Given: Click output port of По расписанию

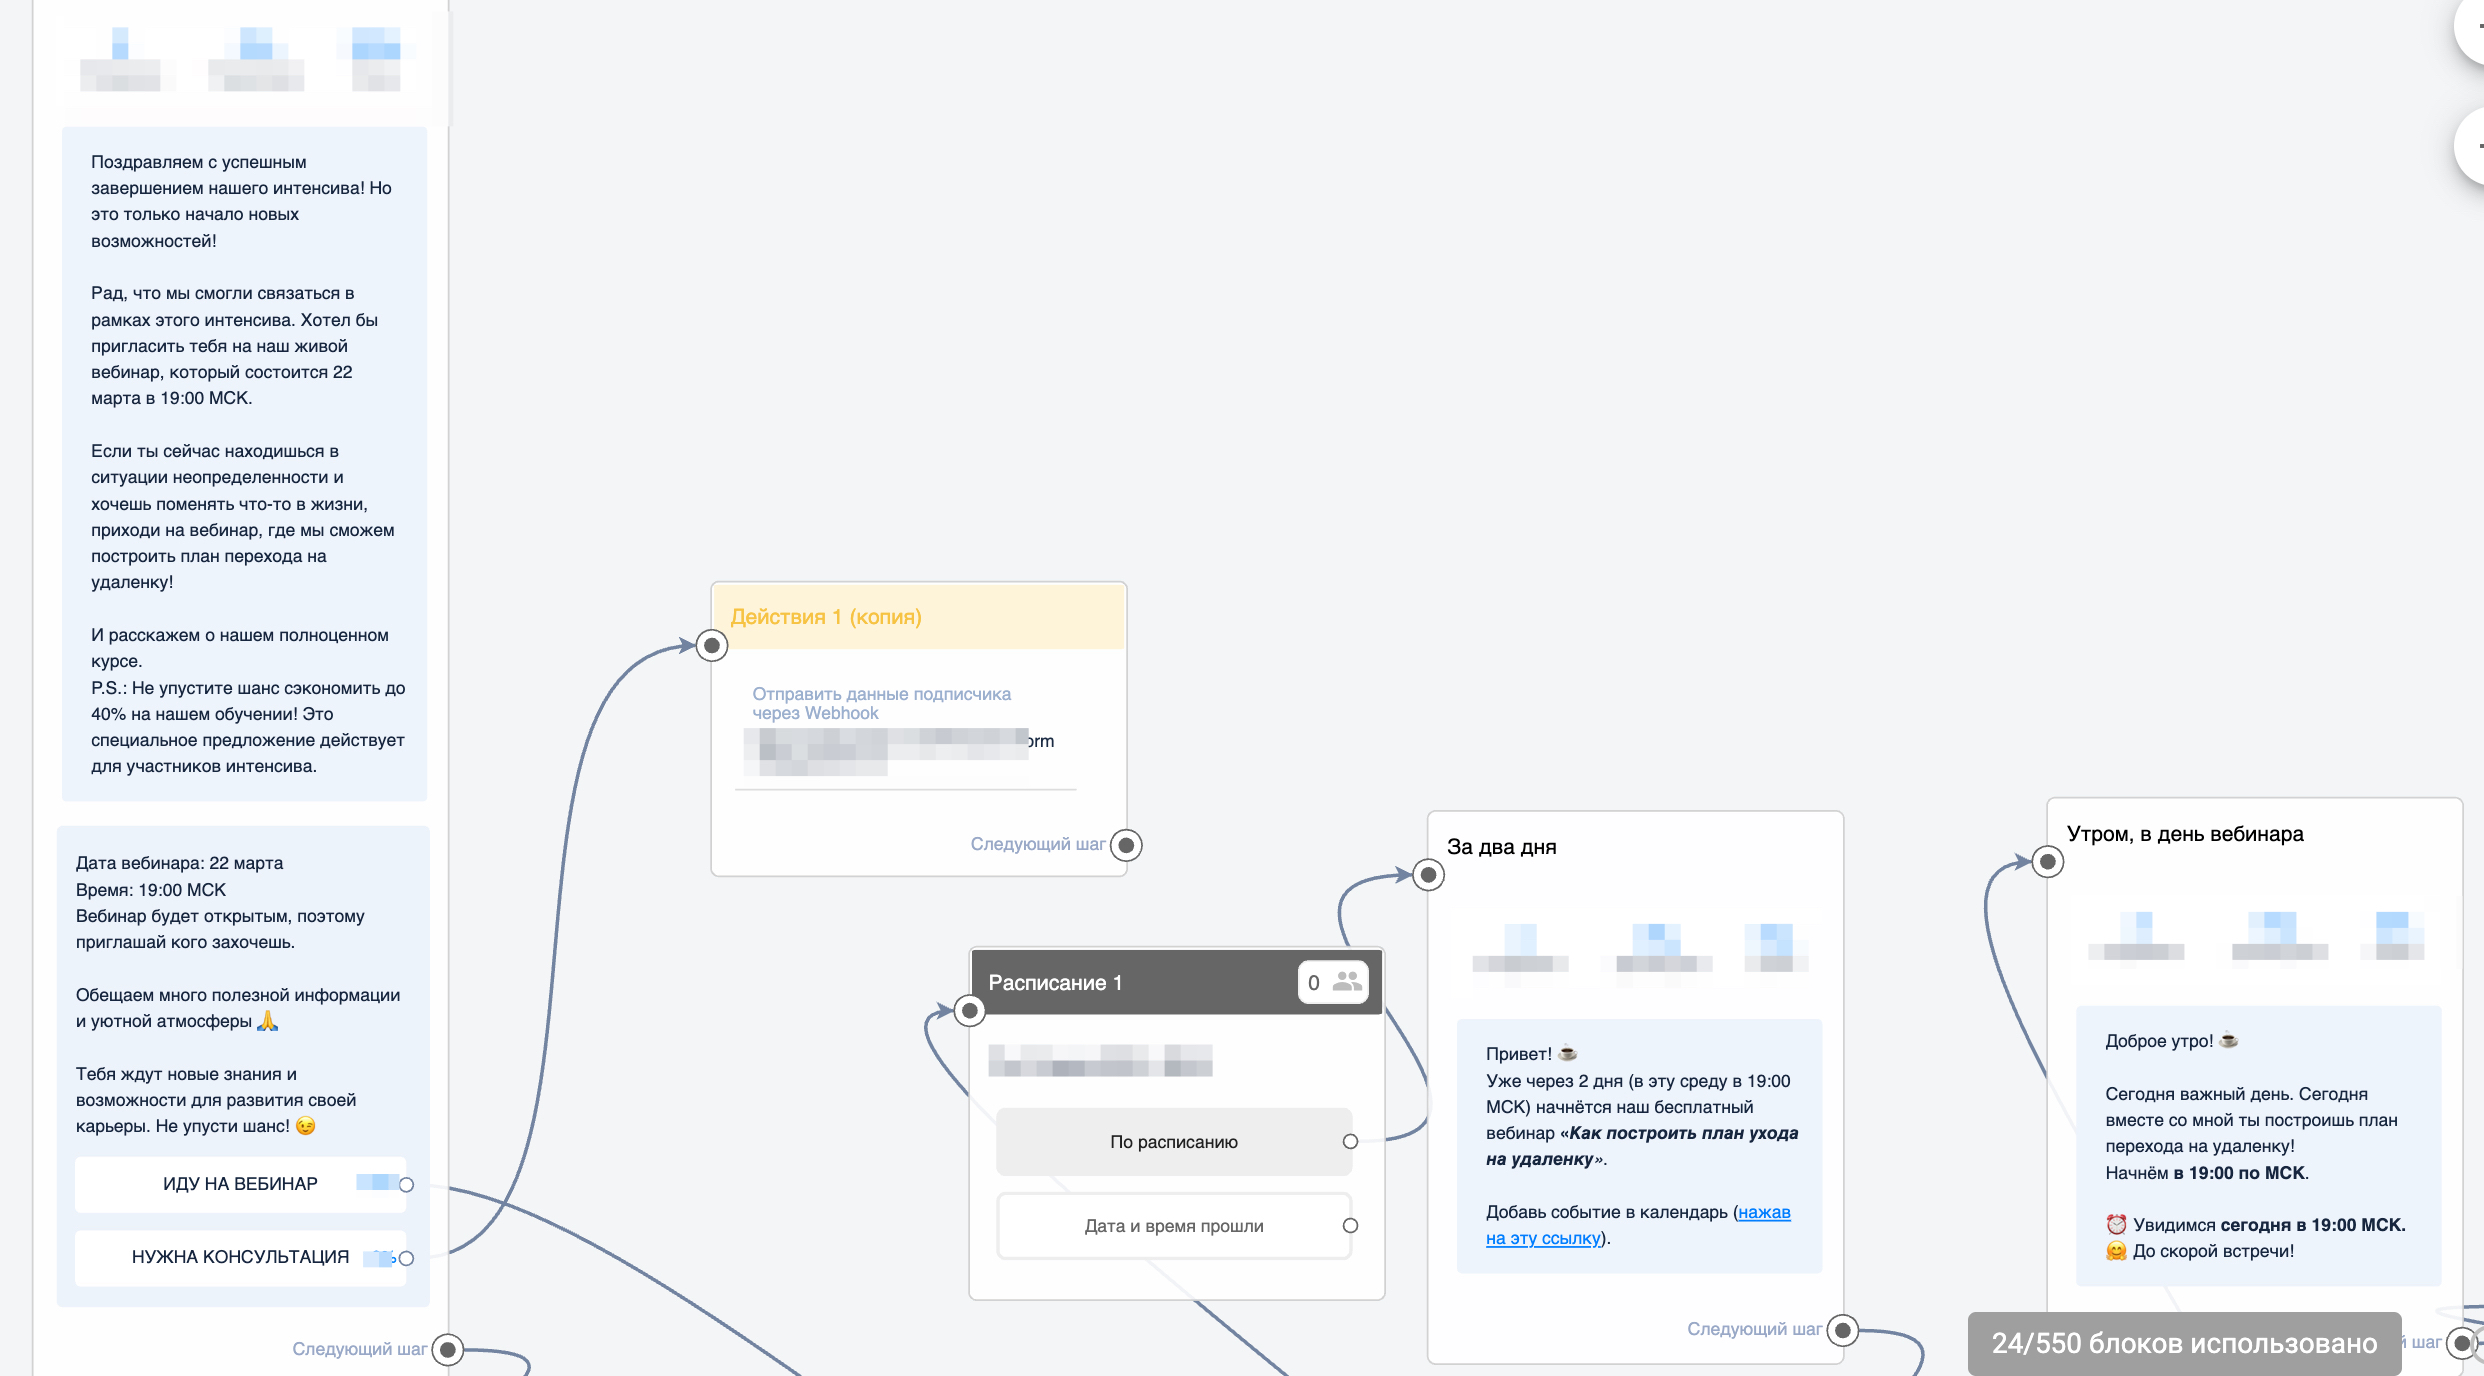Looking at the screenshot, I should click(x=1350, y=1141).
